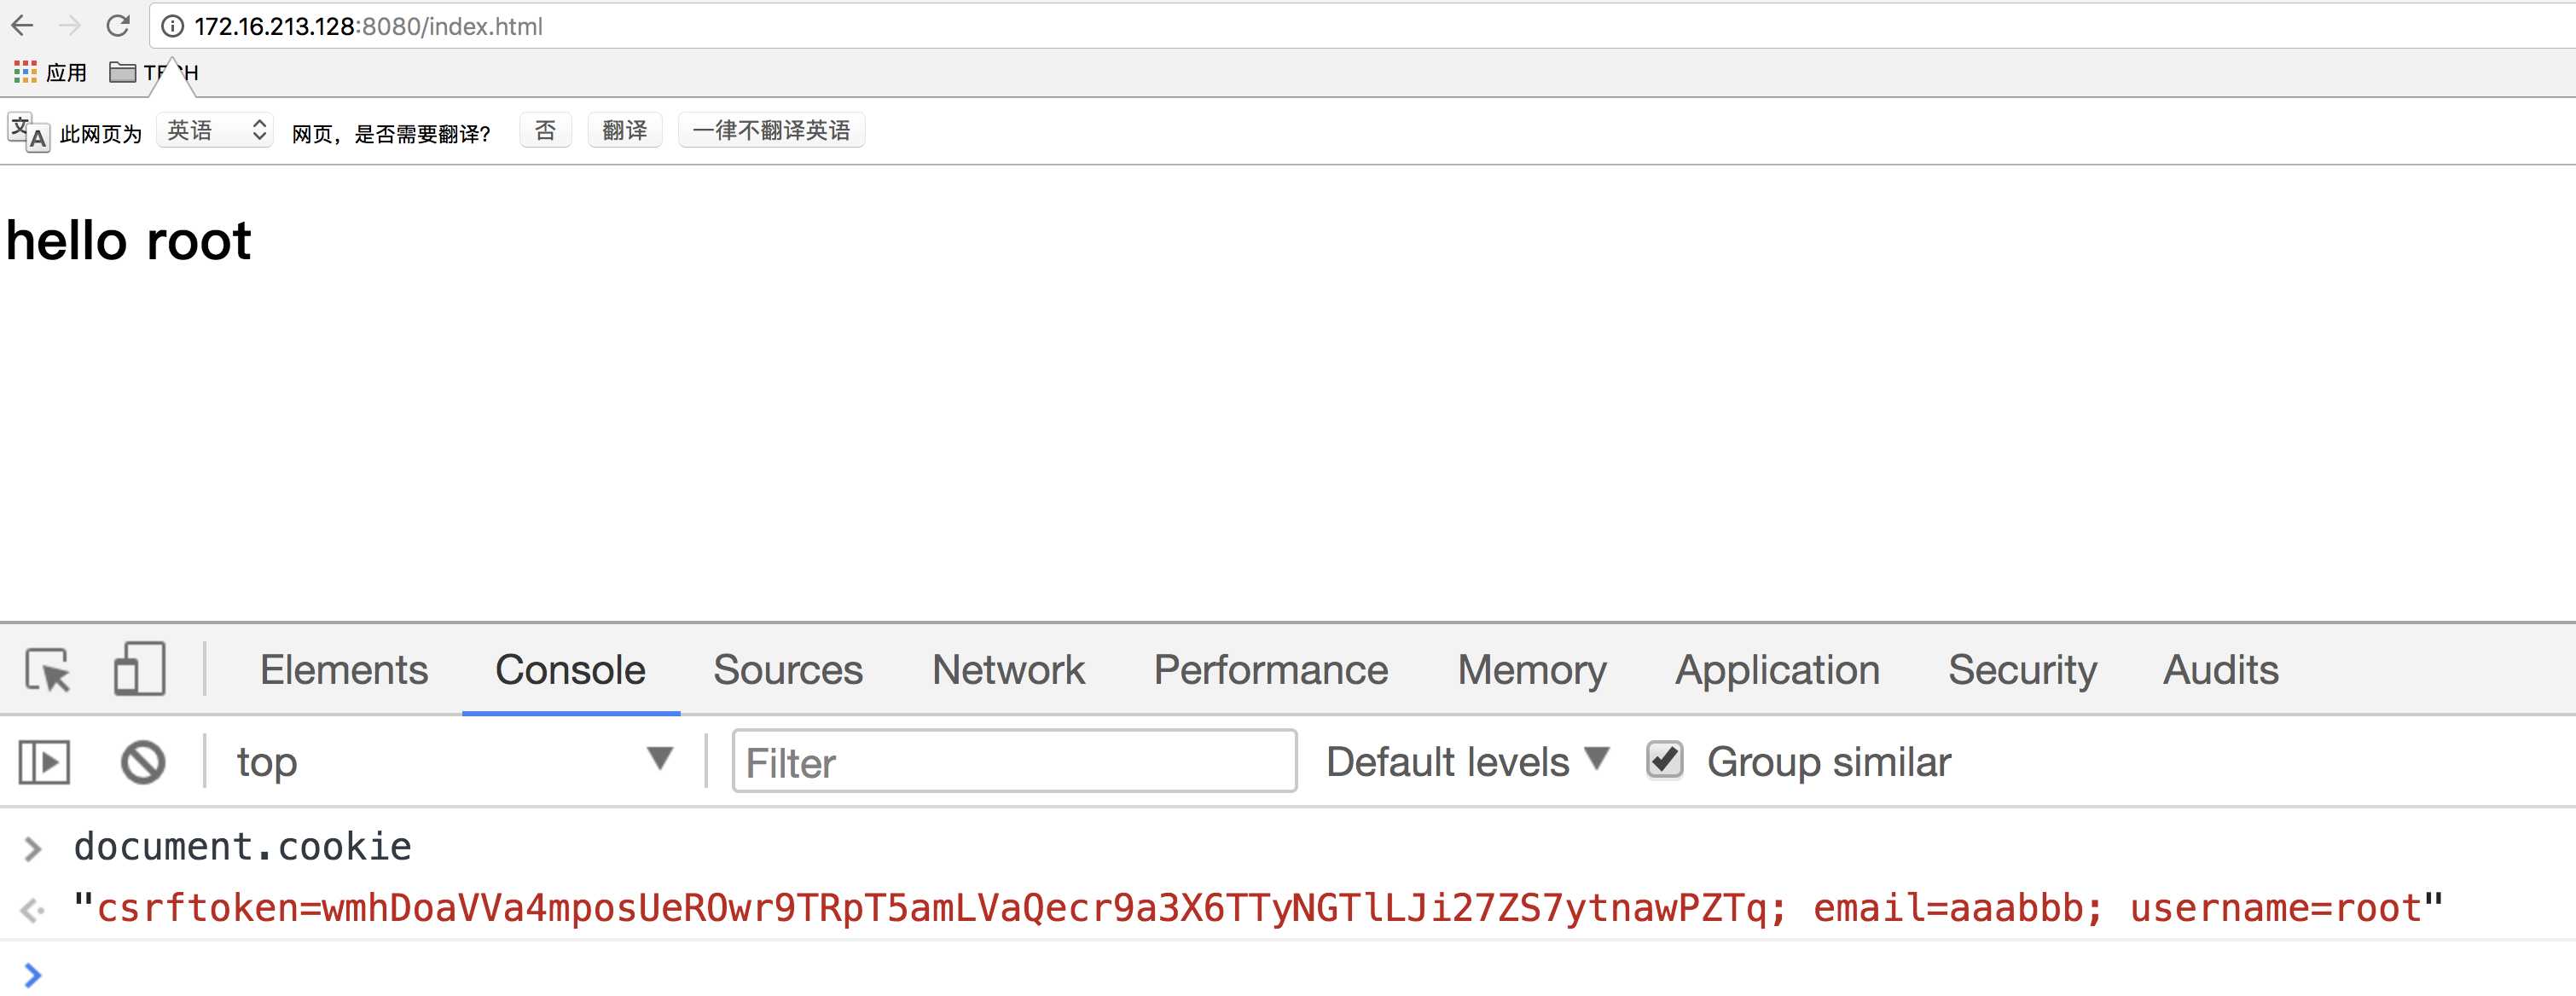Image resolution: width=2576 pixels, height=996 pixels.
Task: Click the Sources panel tab
Action: pos(786,669)
